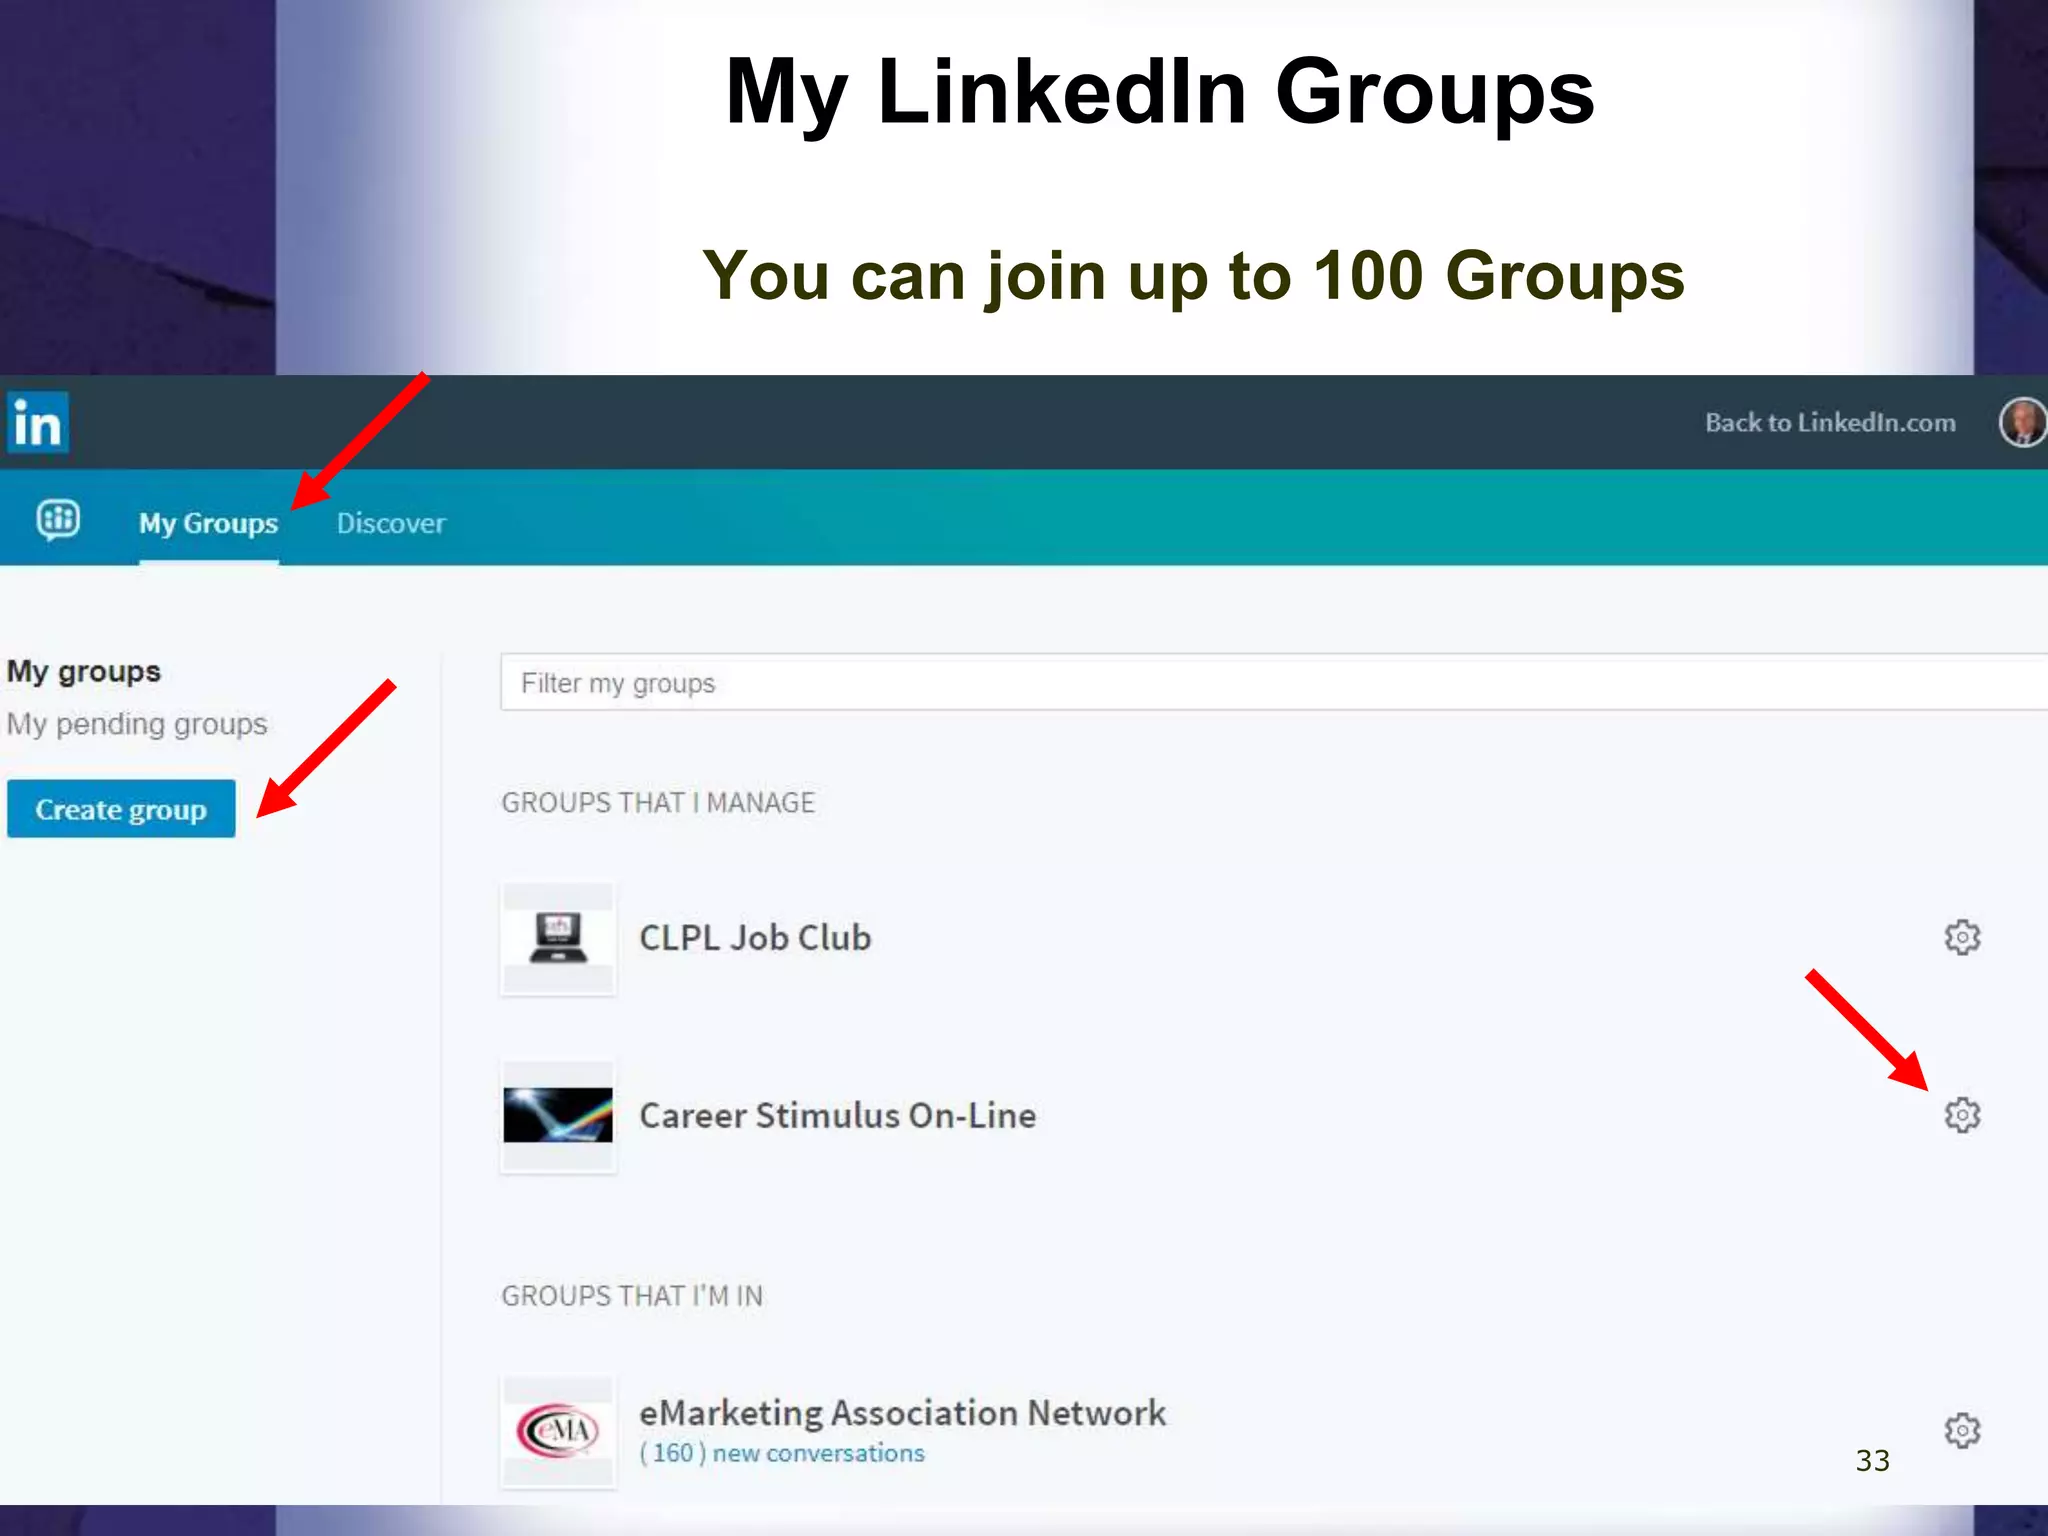
Task: Select the My Groups tab
Action: point(208,523)
